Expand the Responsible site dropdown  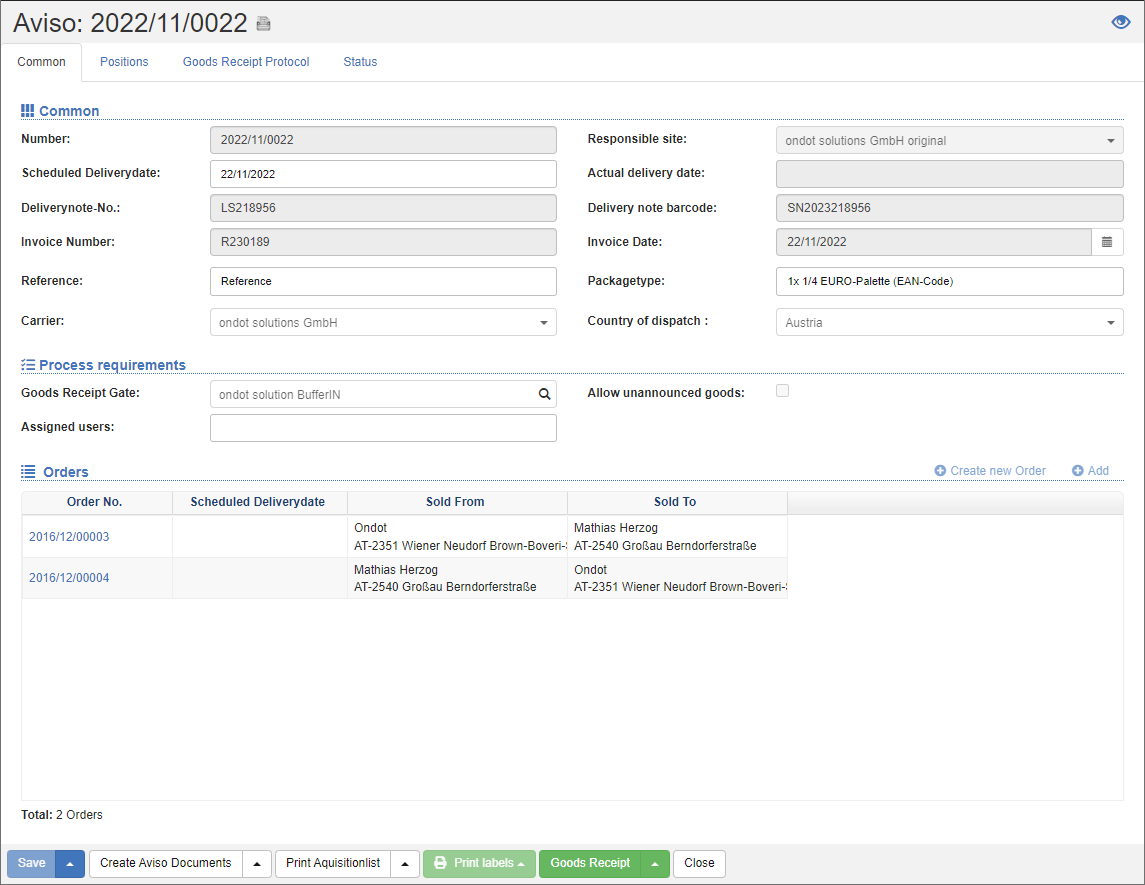pos(1110,141)
